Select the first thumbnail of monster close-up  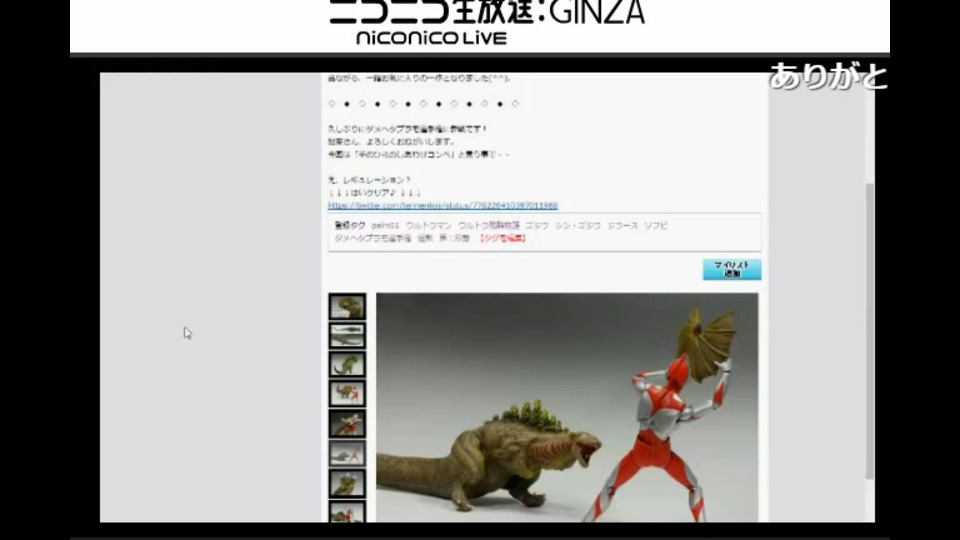click(x=347, y=307)
